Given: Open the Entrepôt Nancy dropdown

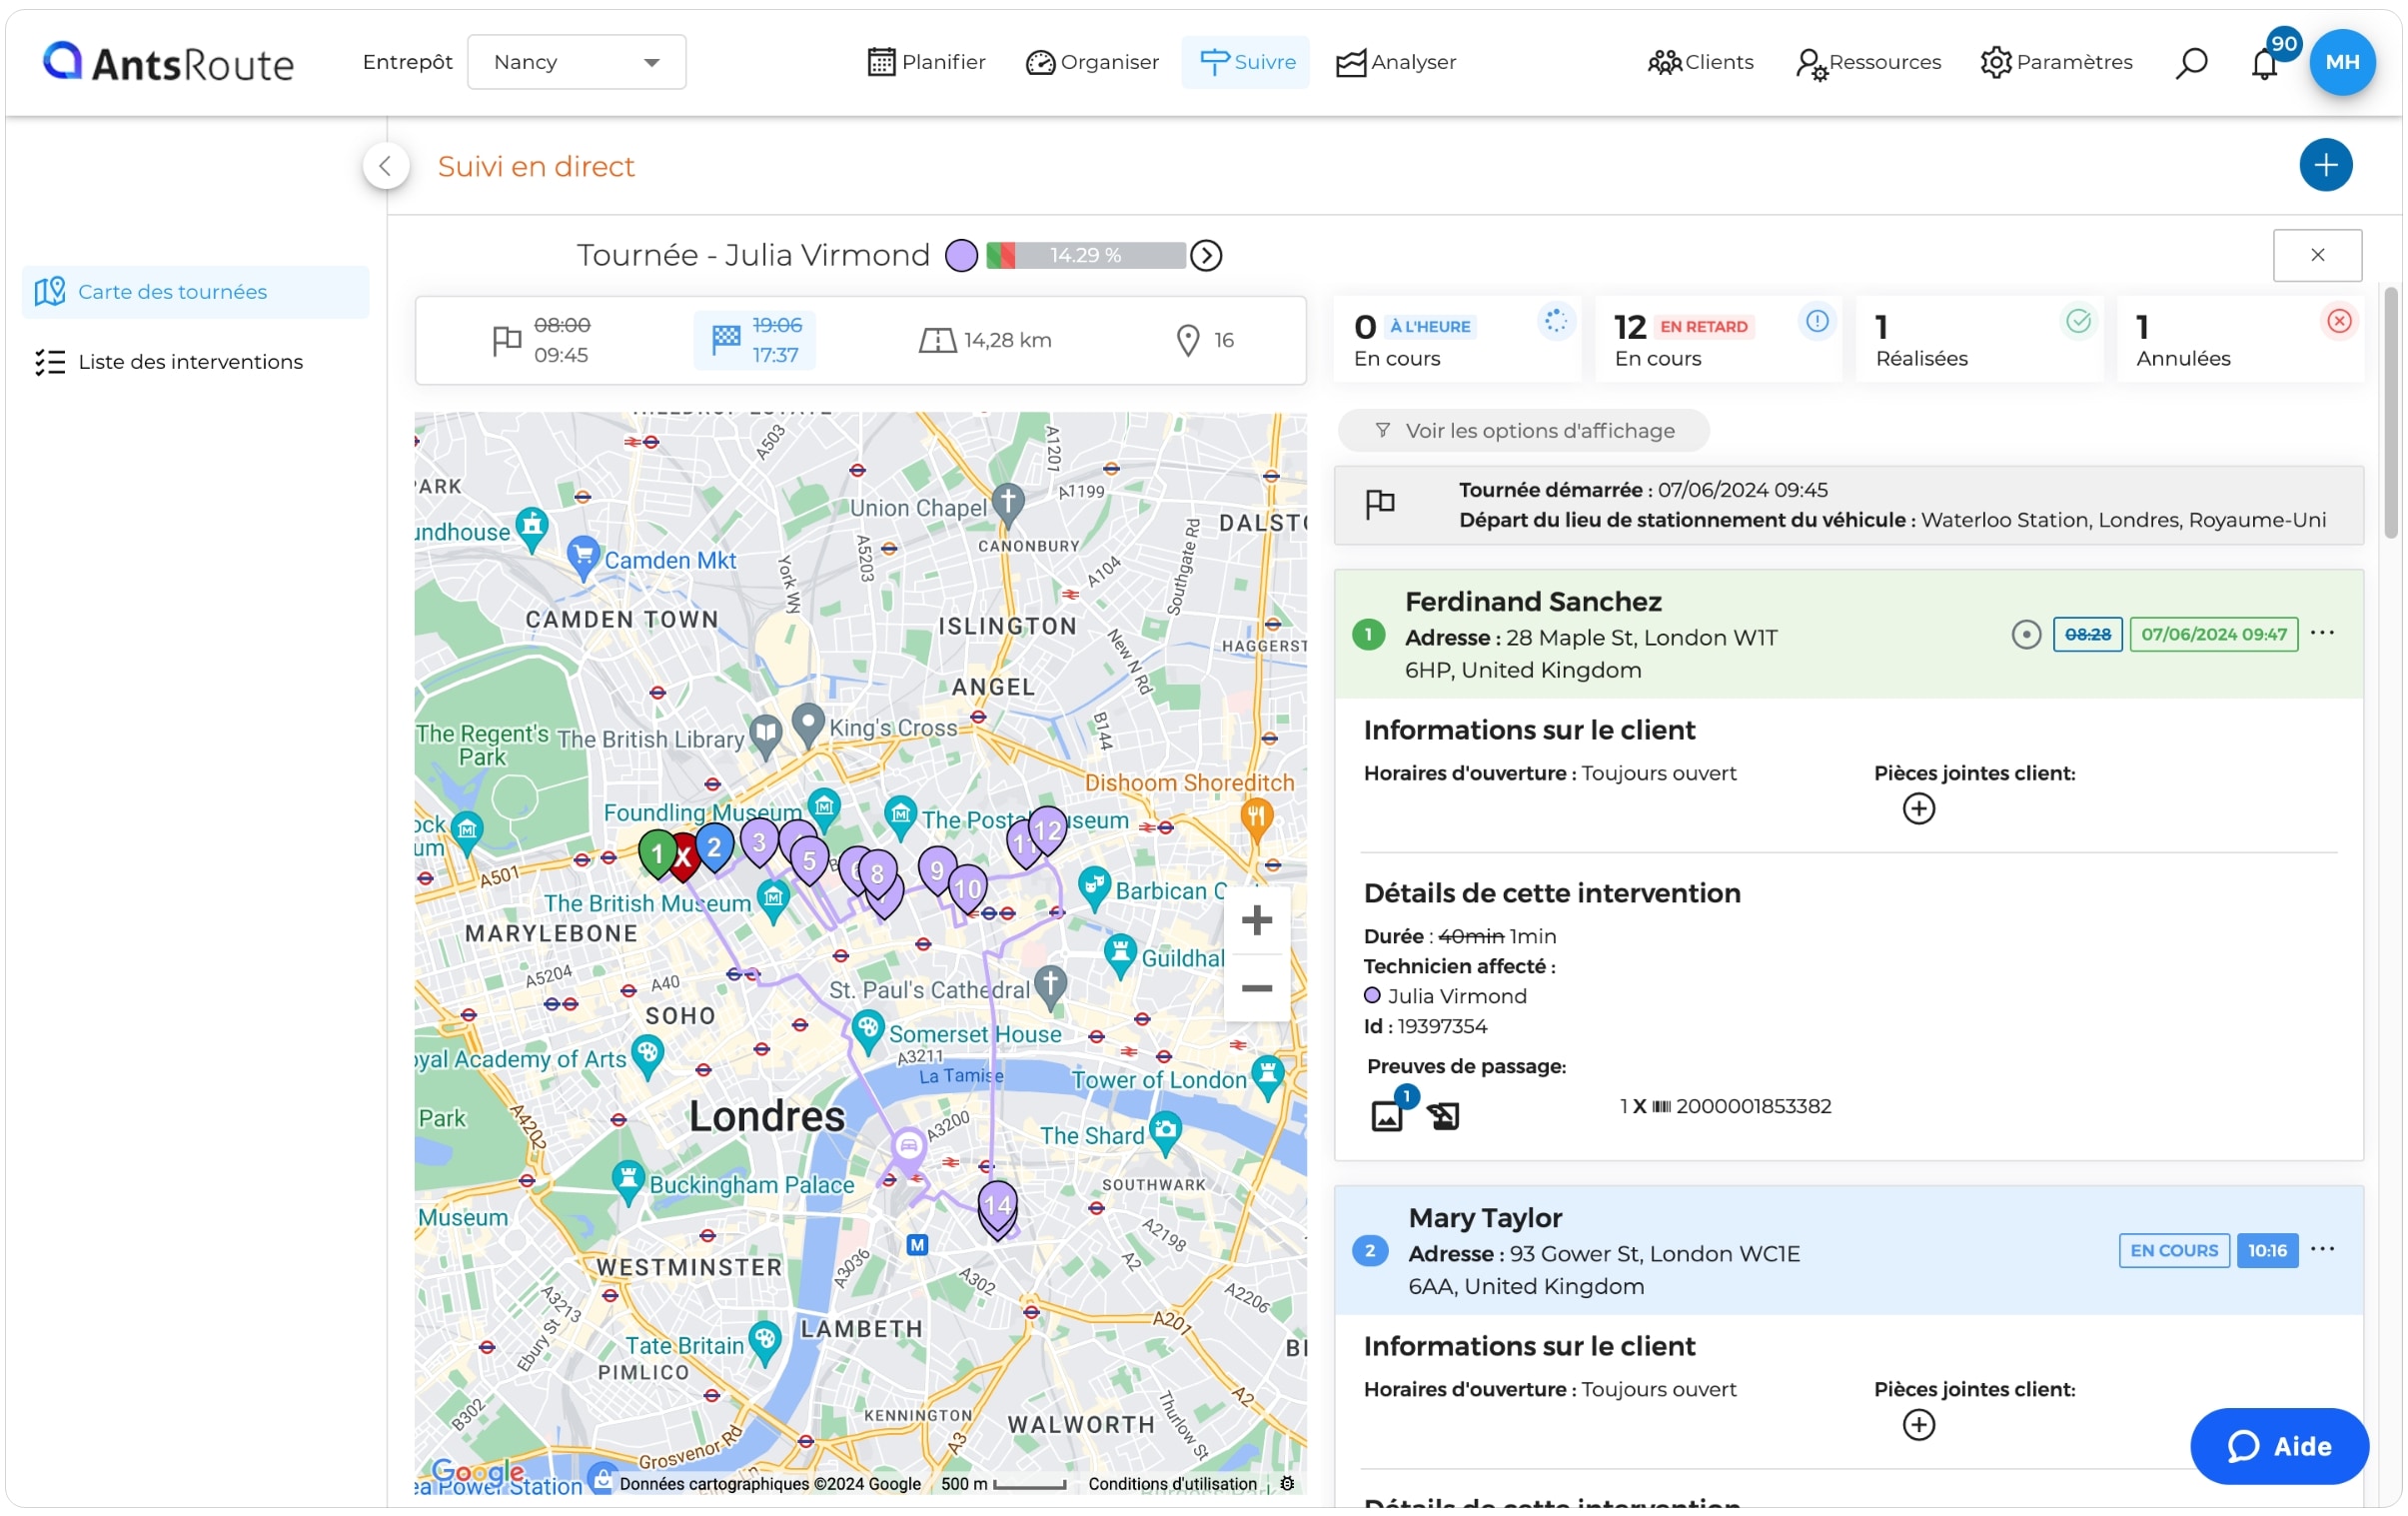Looking at the screenshot, I should click(577, 62).
